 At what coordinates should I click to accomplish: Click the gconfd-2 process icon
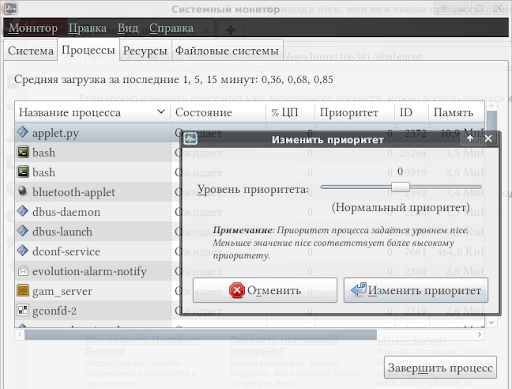coord(23,310)
